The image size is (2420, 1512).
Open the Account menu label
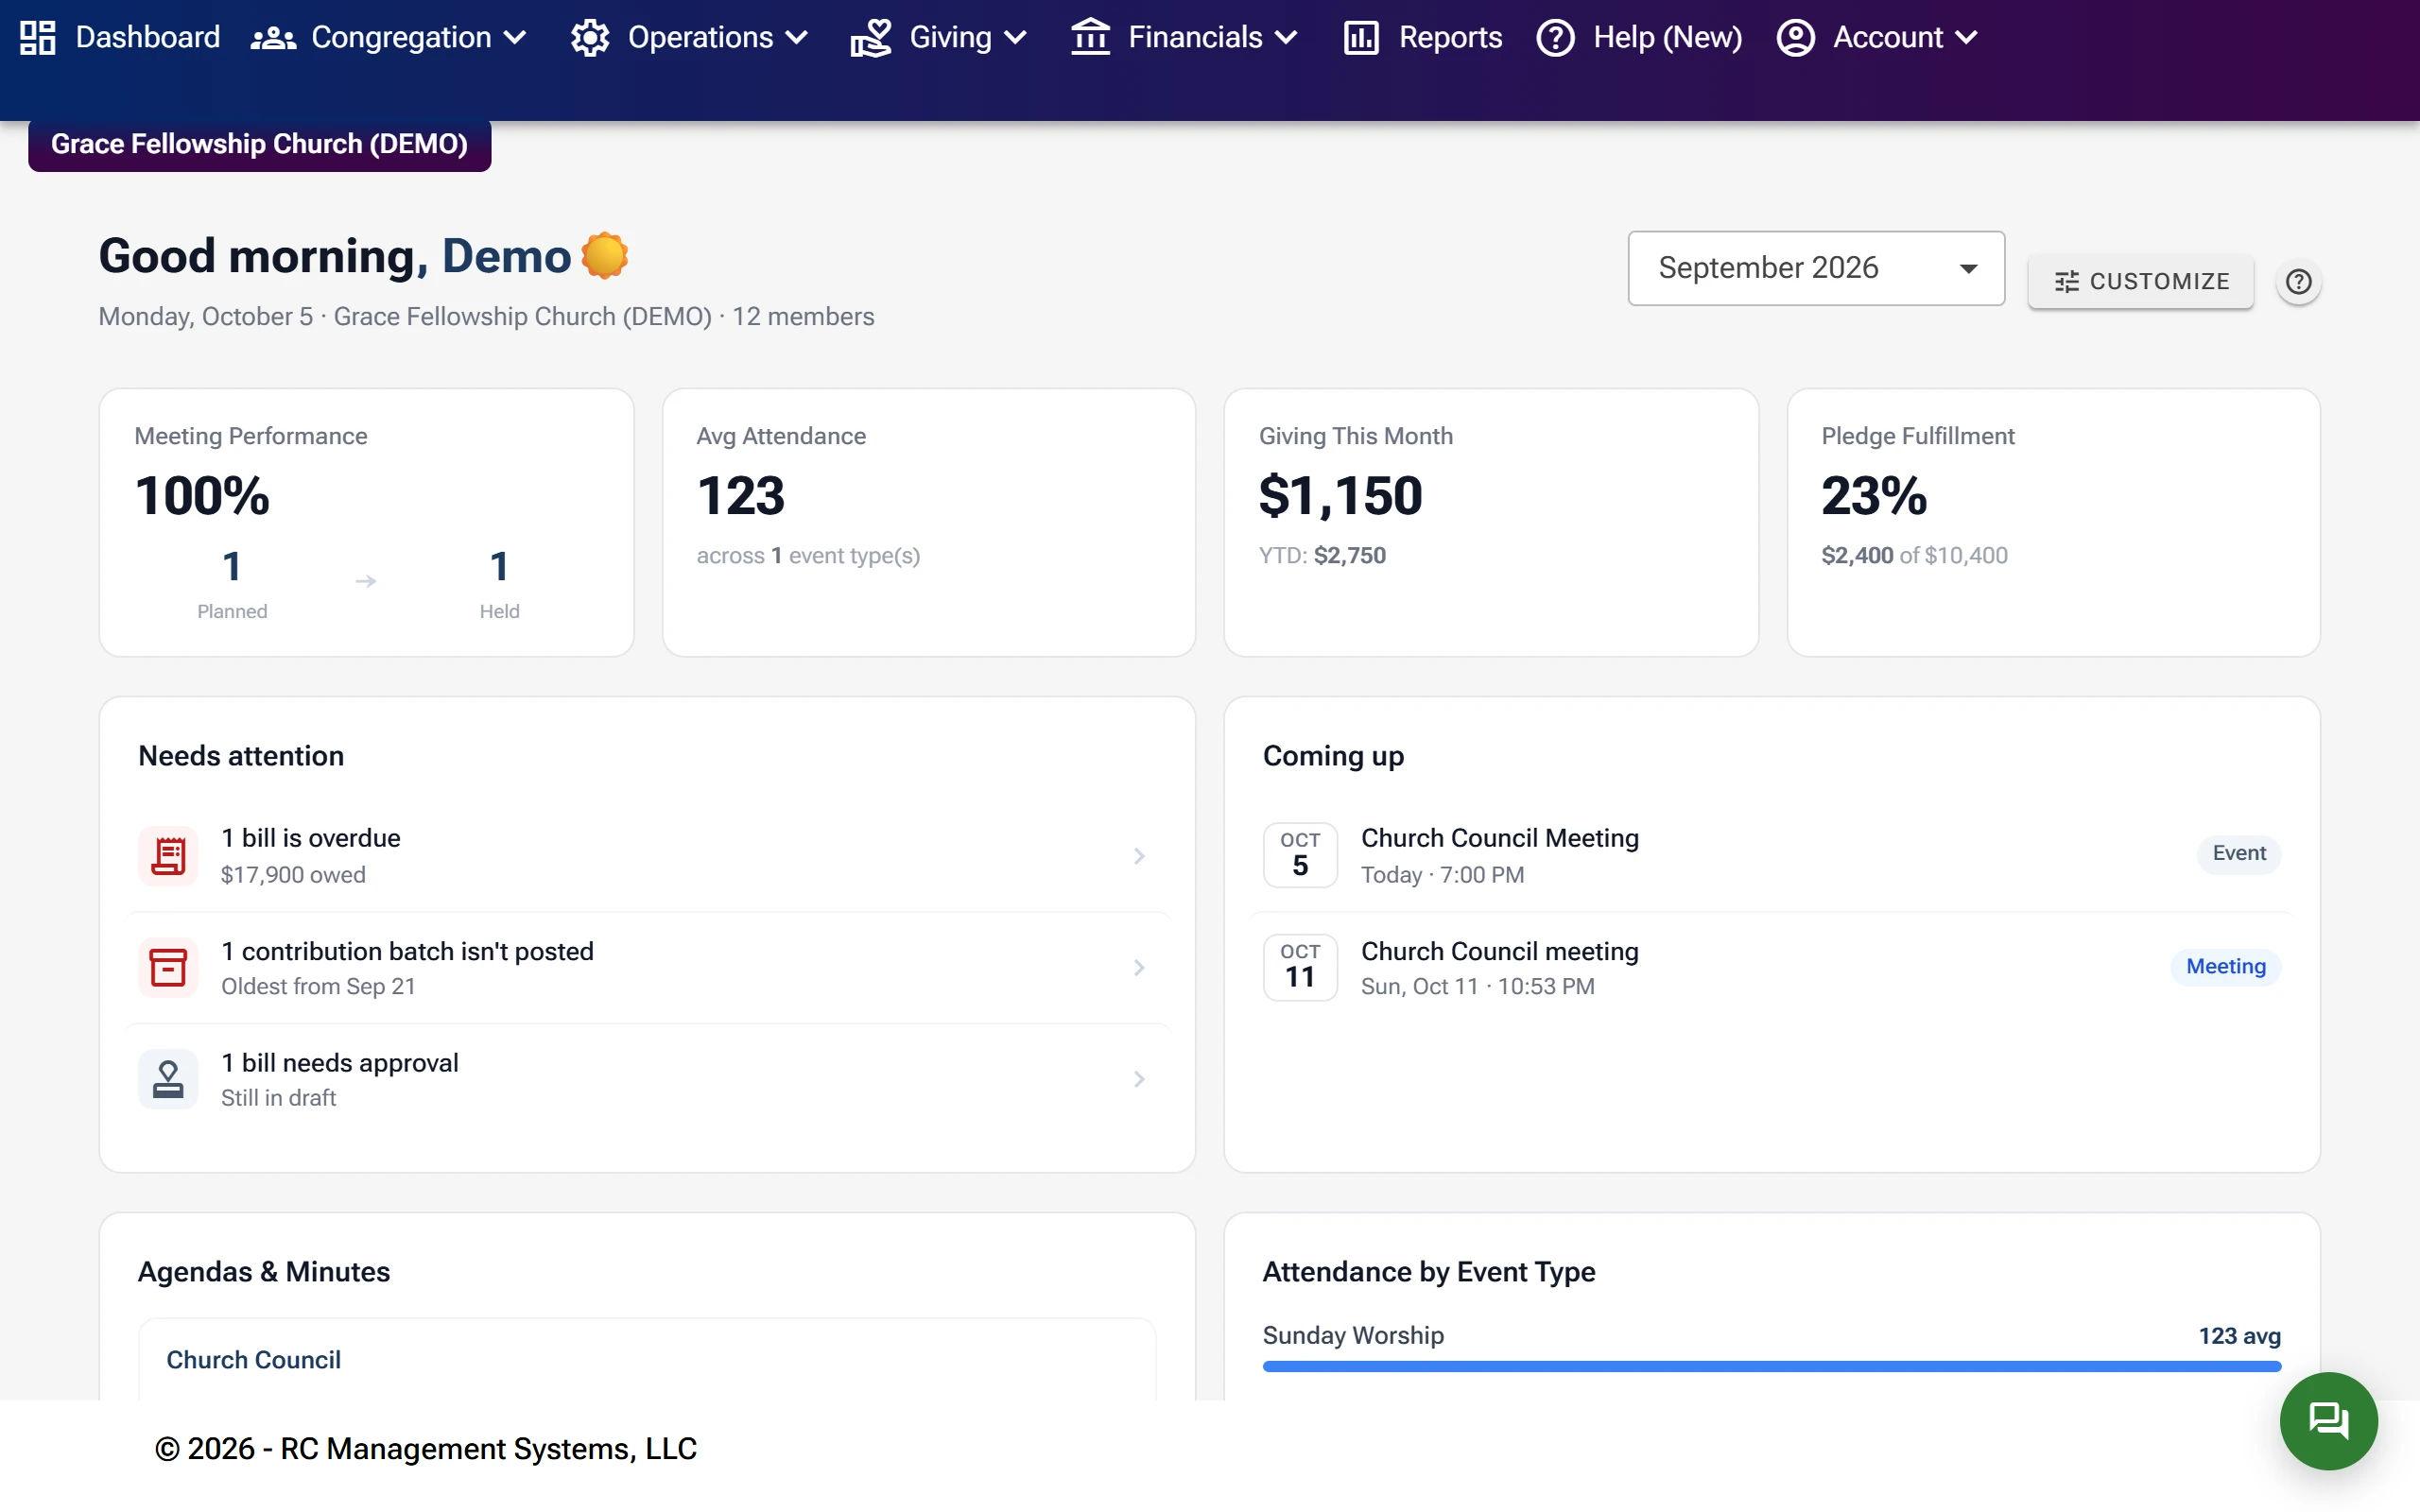[x=1887, y=38]
